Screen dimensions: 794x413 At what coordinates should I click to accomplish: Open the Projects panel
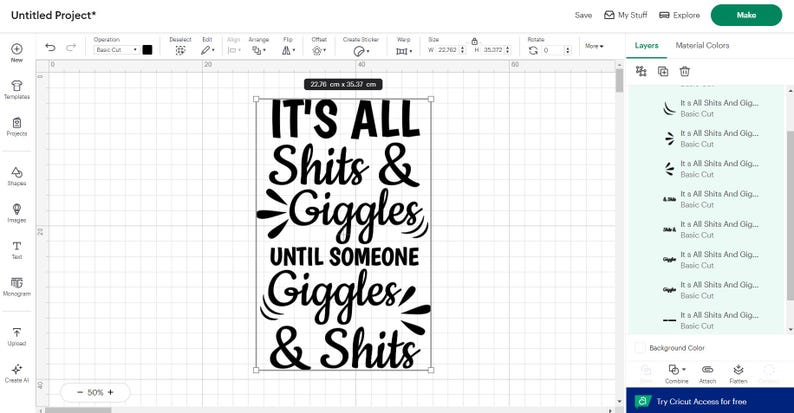coord(17,127)
